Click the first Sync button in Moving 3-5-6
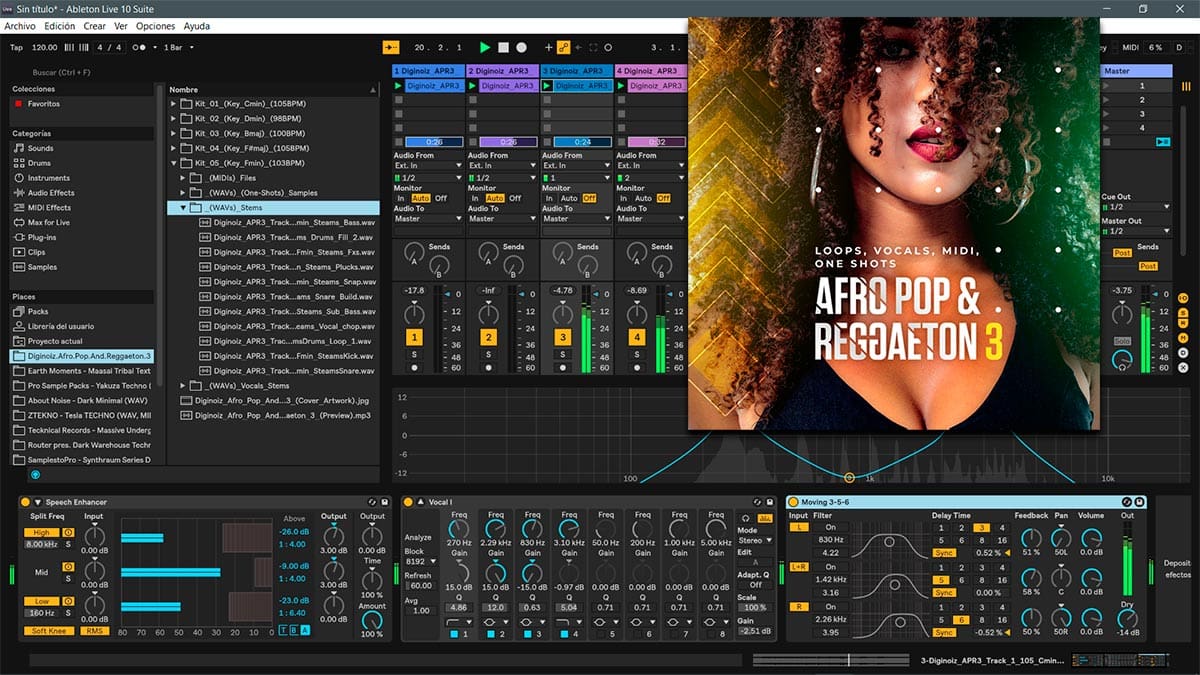The image size is (1200, 675). (945, 553)
